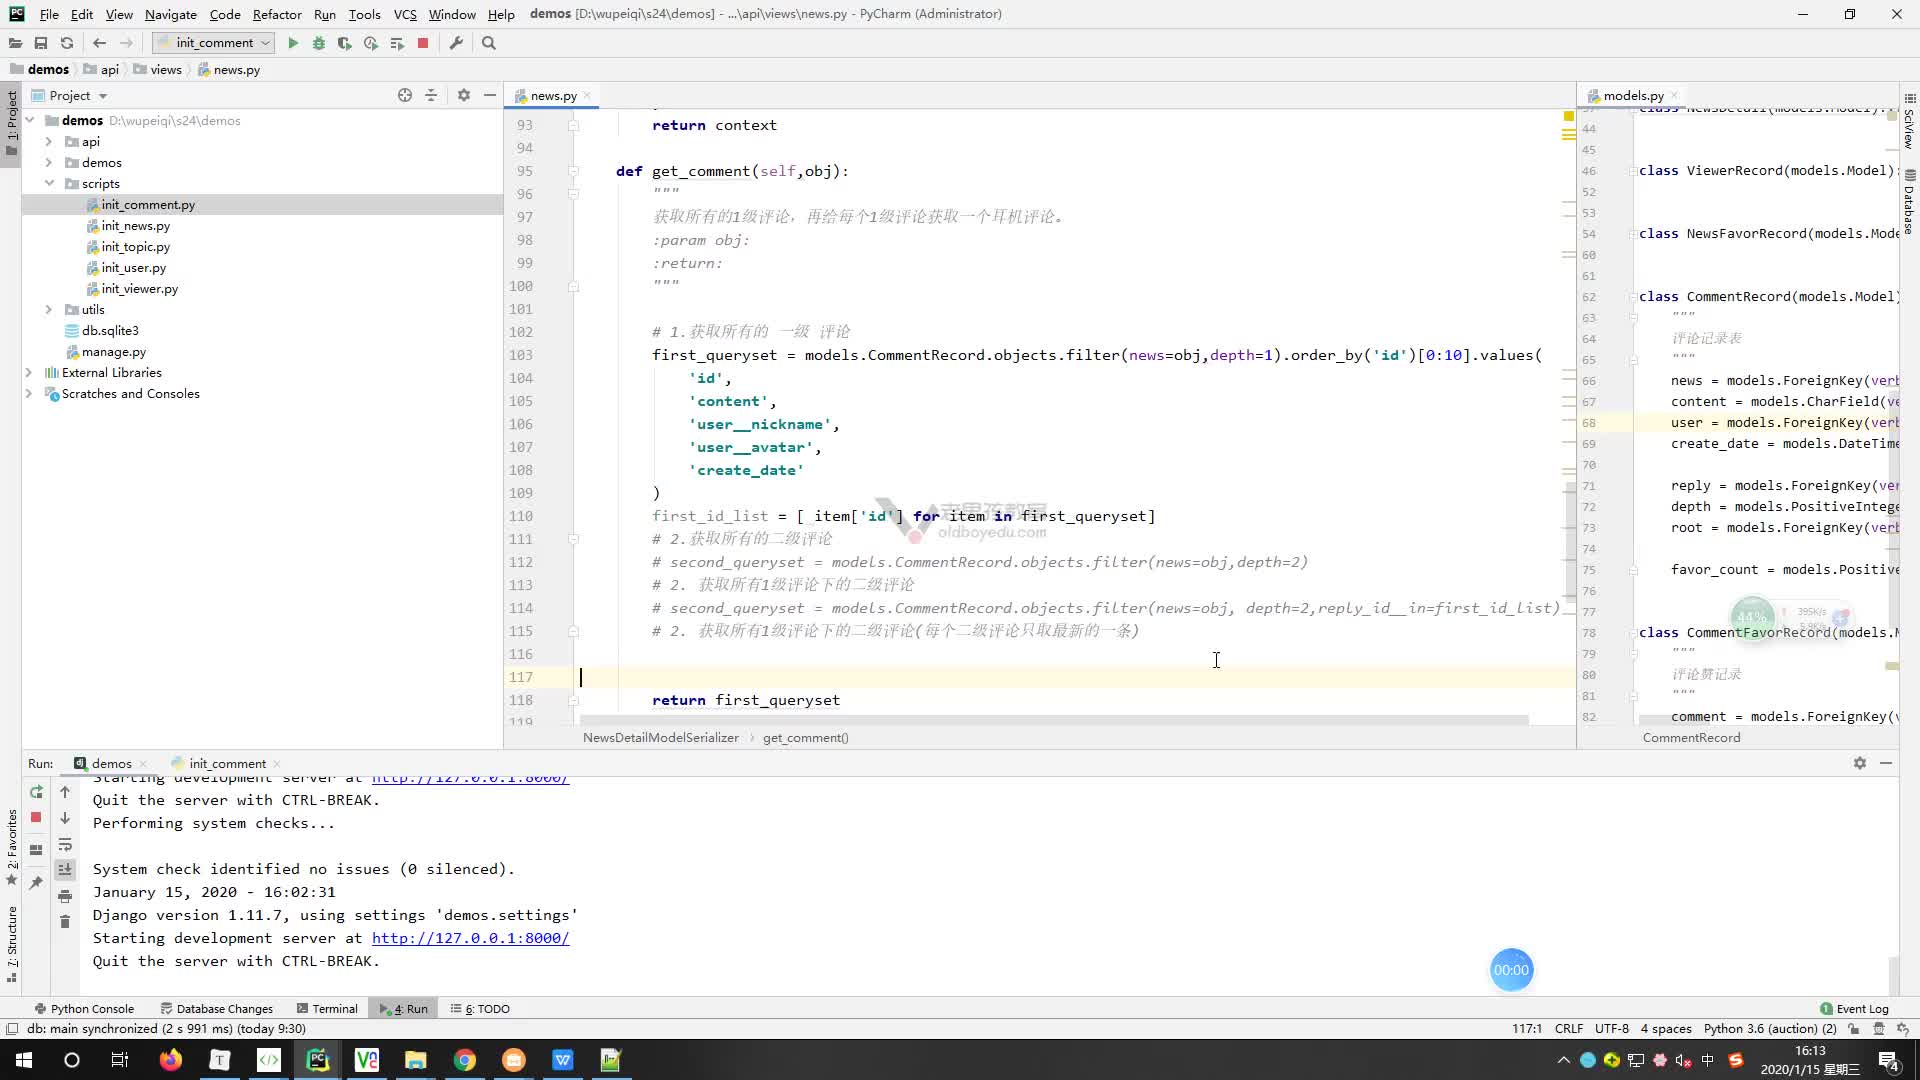
Task: Stop the server in the Run panel
Action: (x=36, y=817)
